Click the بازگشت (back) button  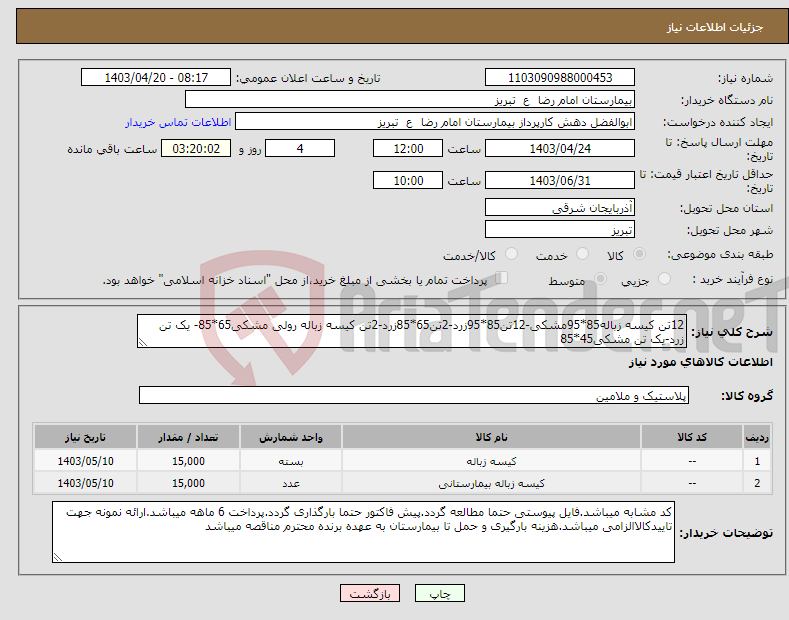tap(370, 593)
